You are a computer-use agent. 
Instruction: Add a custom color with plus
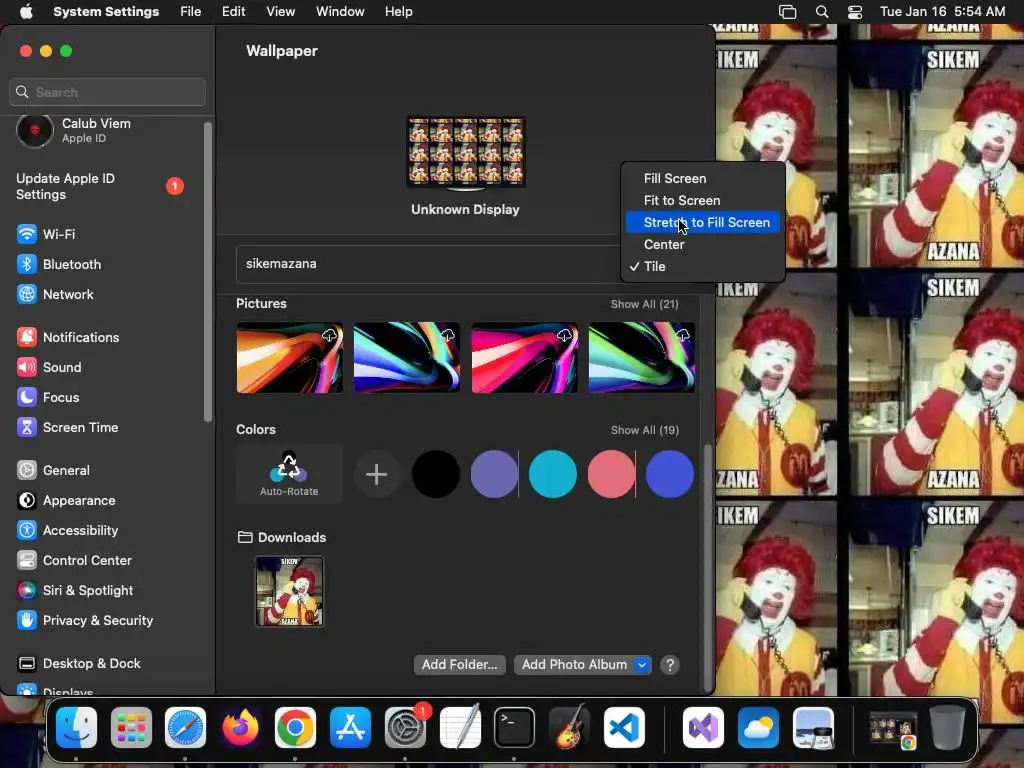pyautogui.click(x=376, y=474)
